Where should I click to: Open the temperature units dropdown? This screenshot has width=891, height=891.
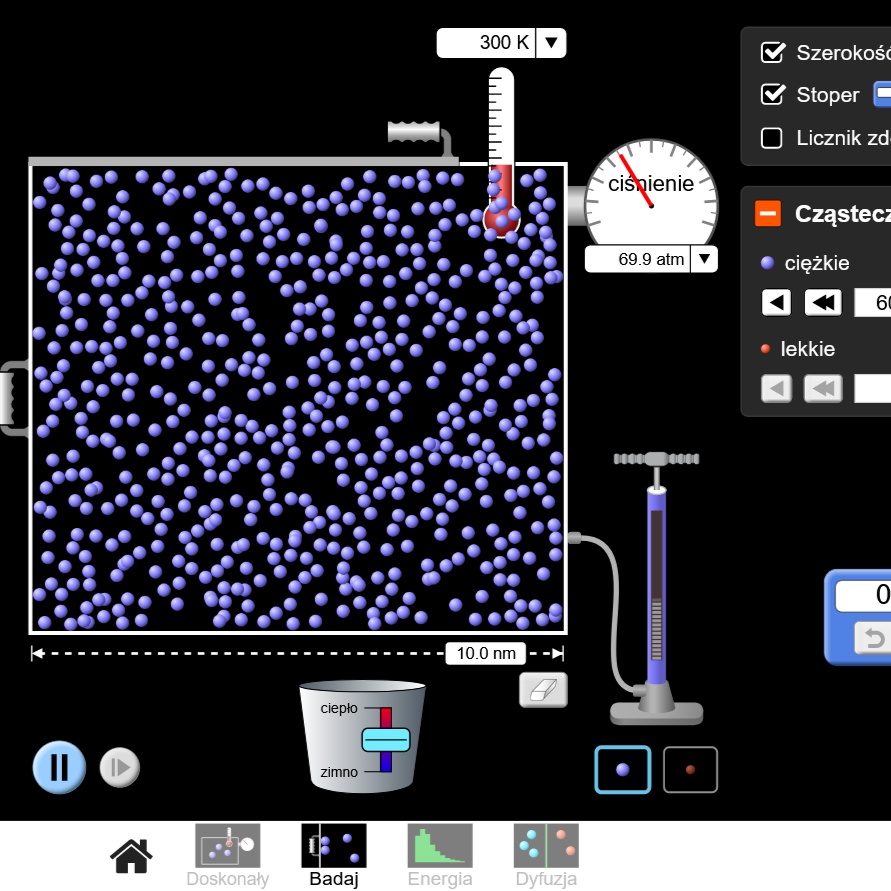(552, 43)
